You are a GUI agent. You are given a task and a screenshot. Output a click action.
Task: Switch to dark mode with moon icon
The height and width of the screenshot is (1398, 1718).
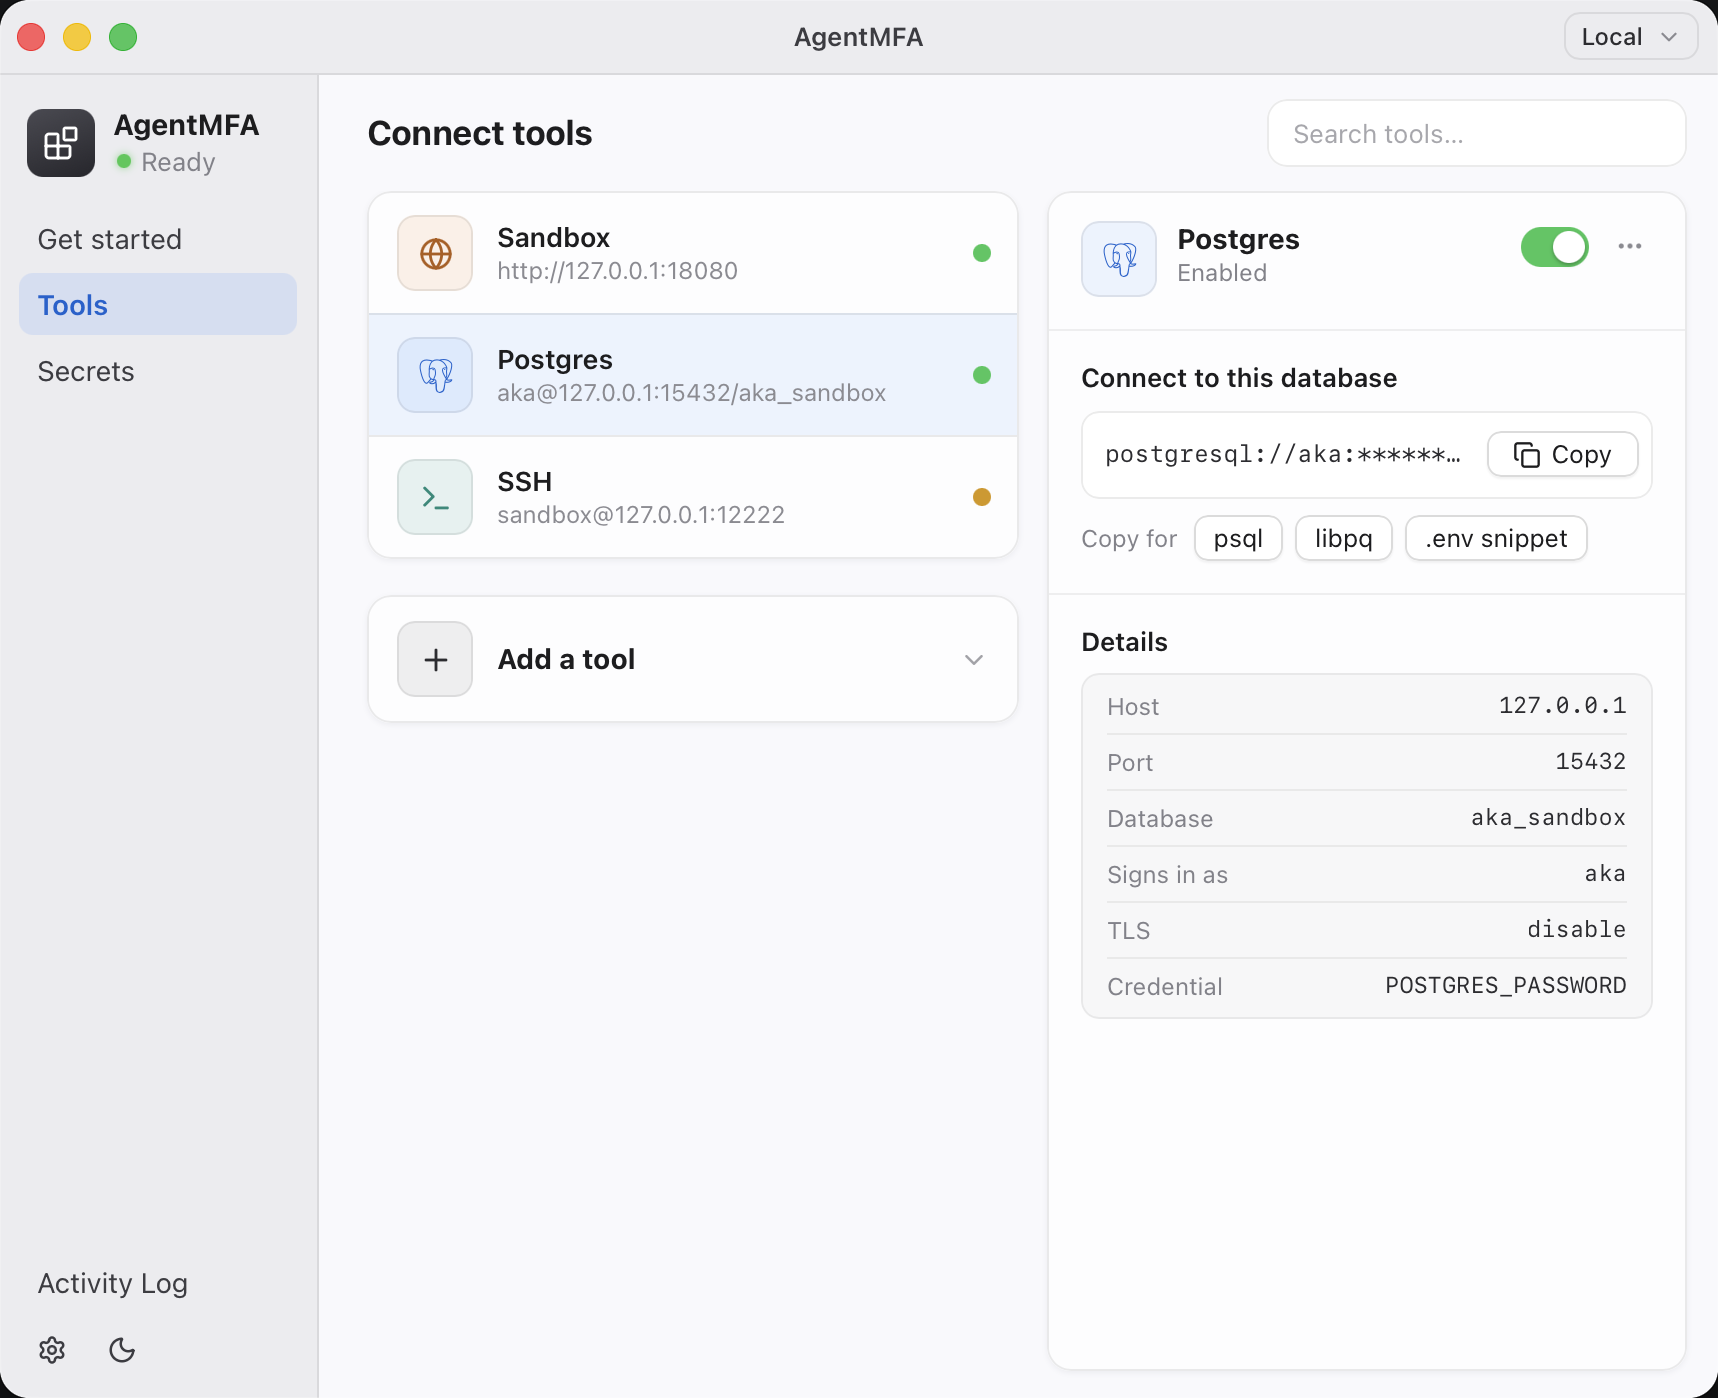[x=122, y=1350]
